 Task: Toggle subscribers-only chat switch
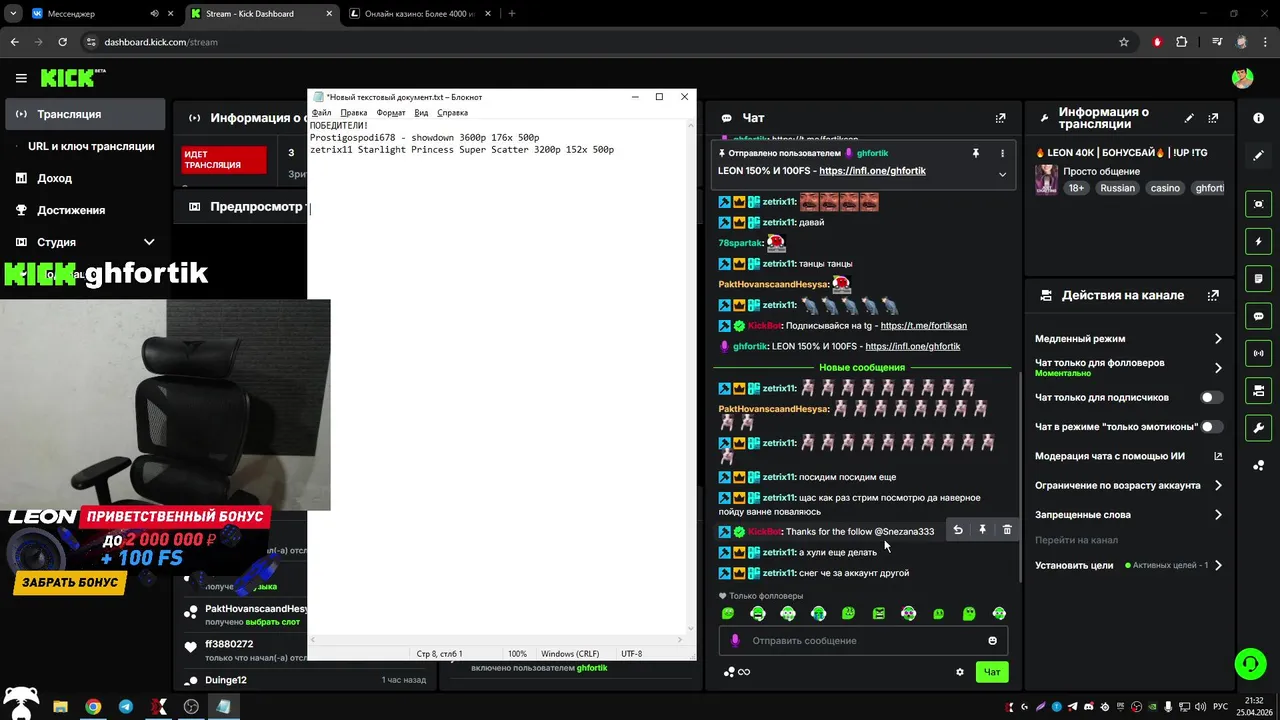[x=1212, y=397]
